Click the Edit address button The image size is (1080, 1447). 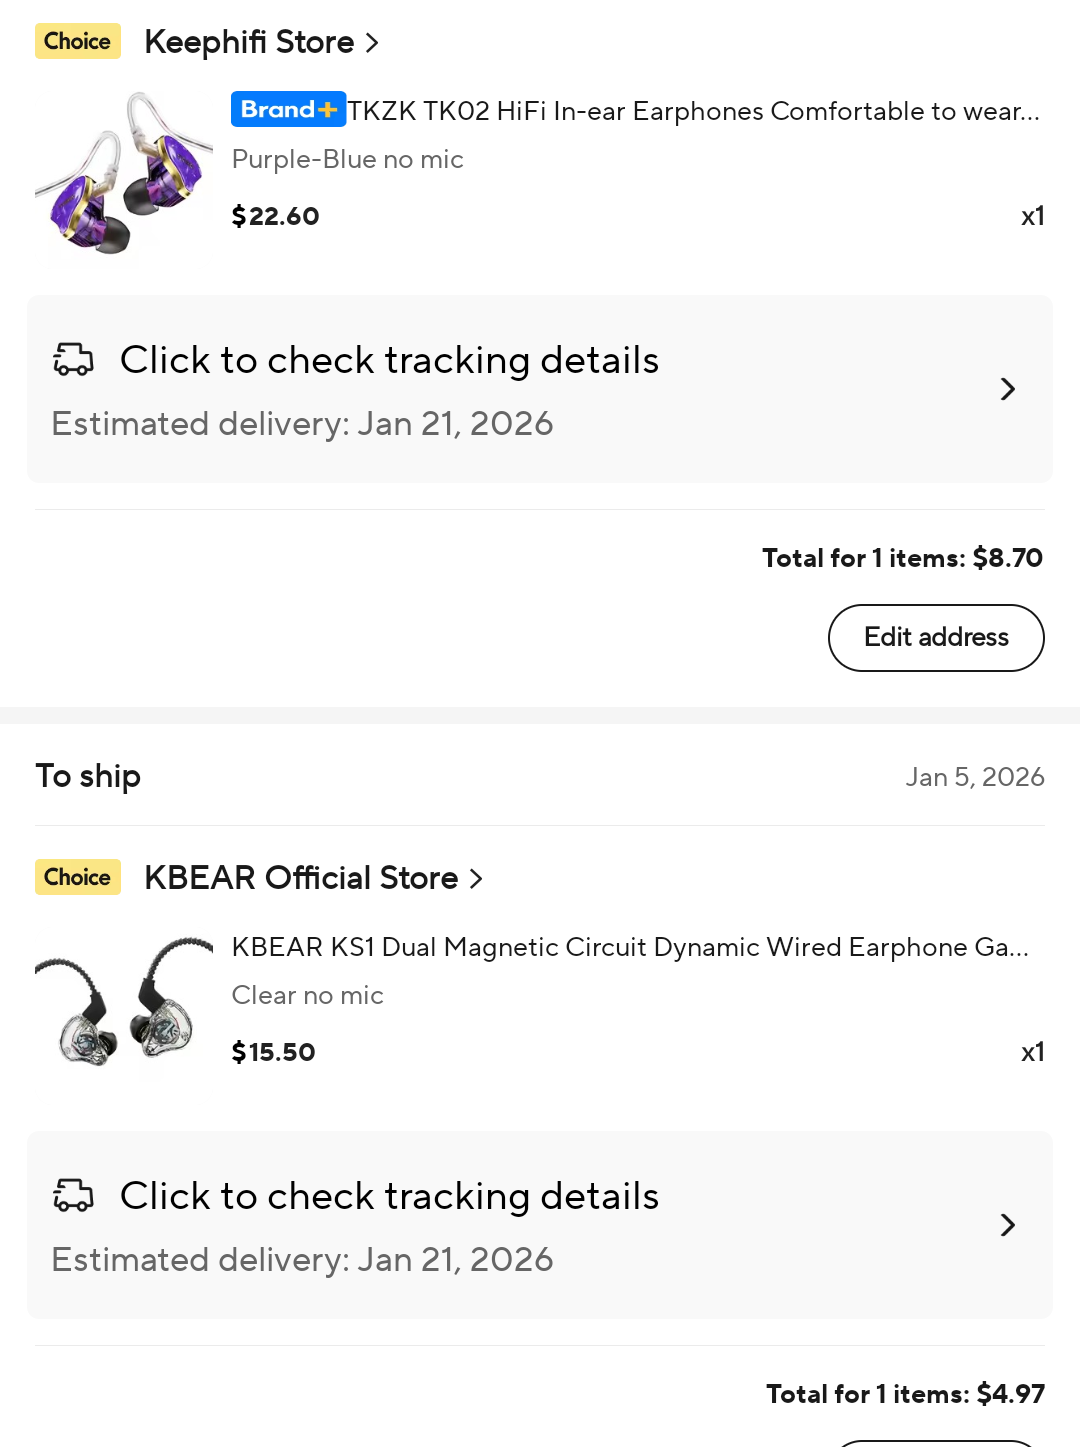(x=936, y=638)
